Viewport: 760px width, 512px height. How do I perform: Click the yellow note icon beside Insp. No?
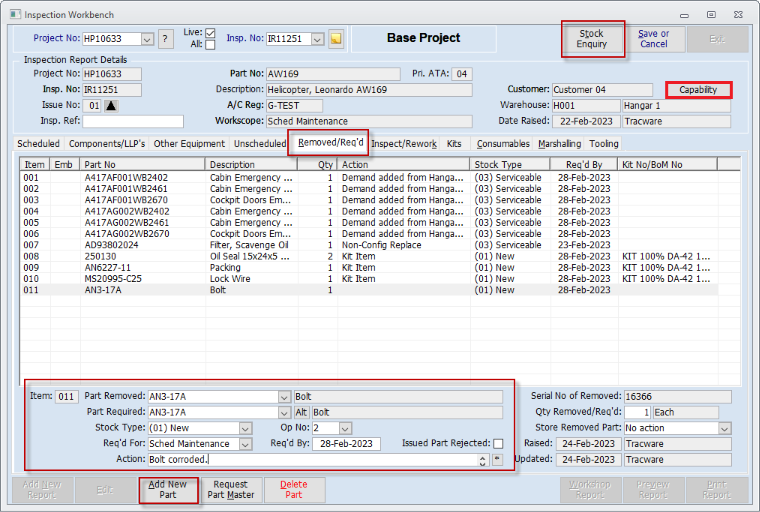point(336,39)
